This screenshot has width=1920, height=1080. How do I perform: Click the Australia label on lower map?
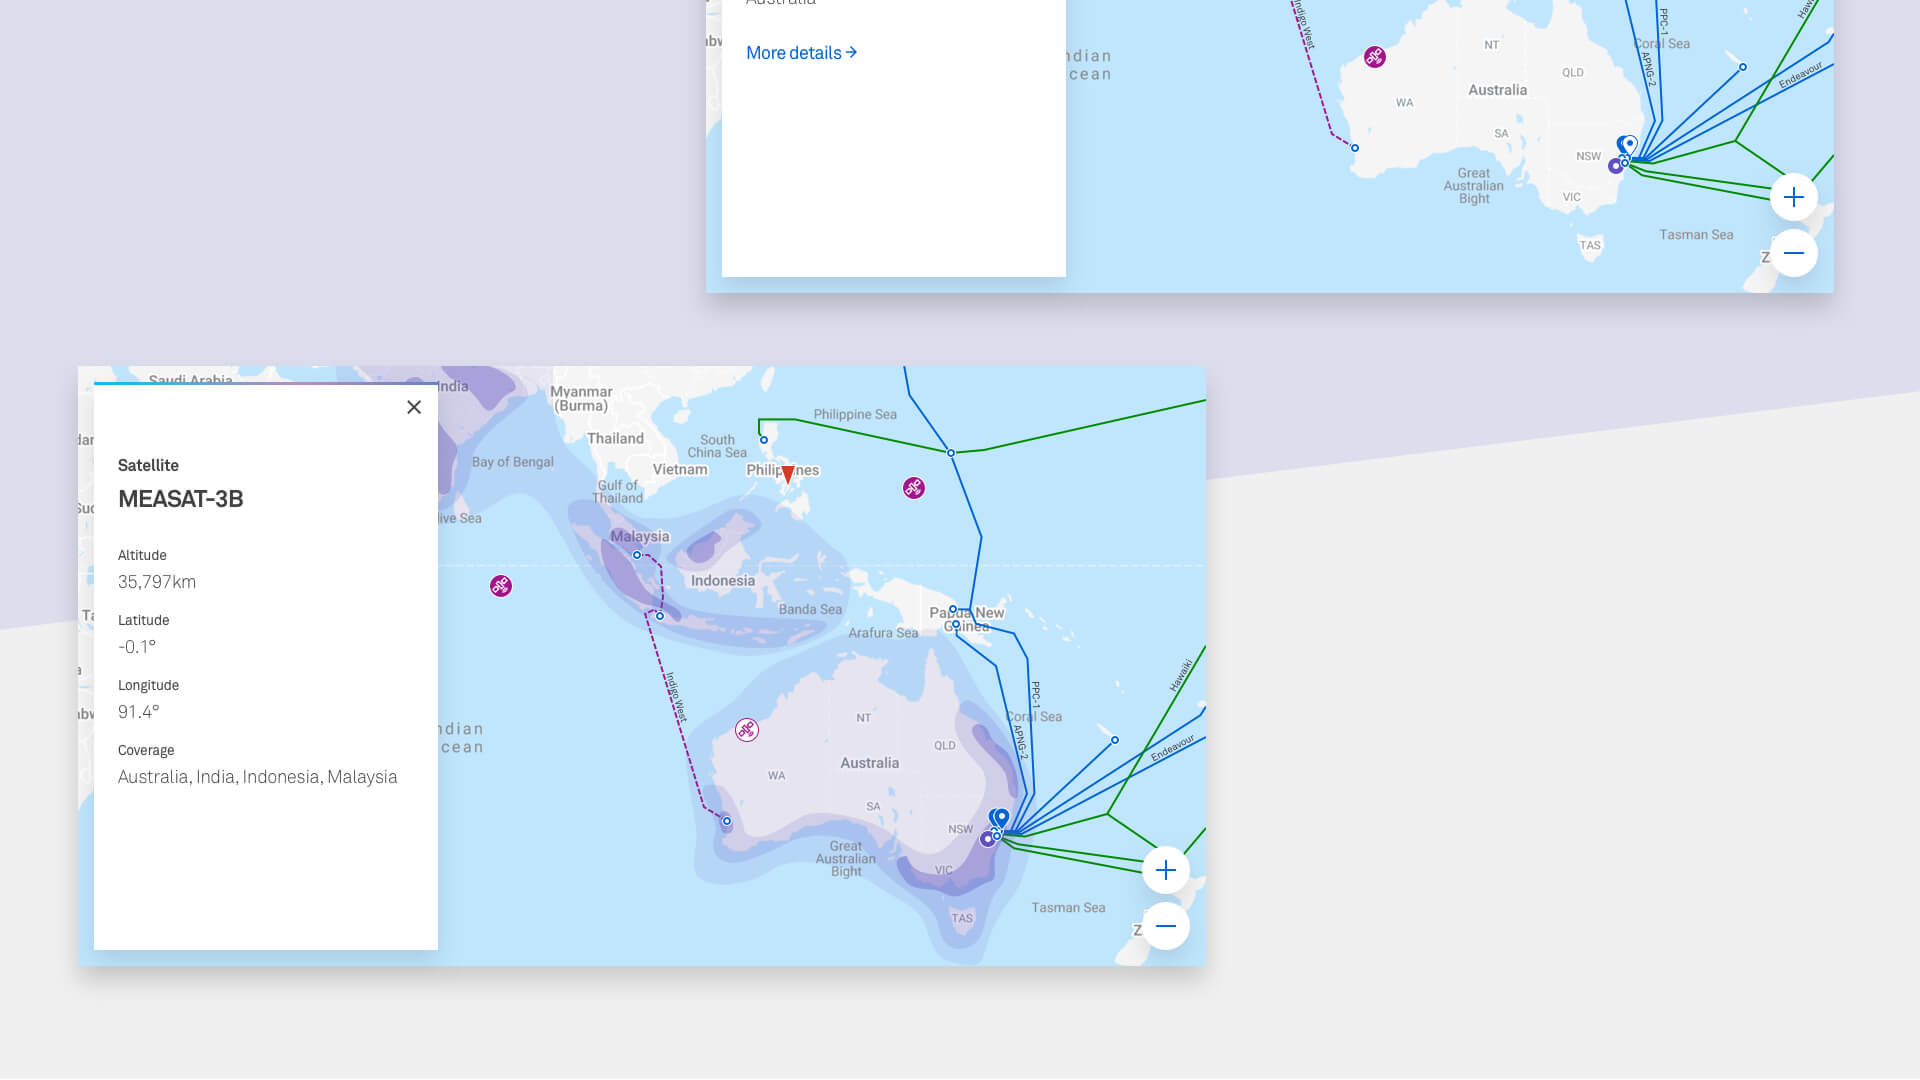point(870,763)
